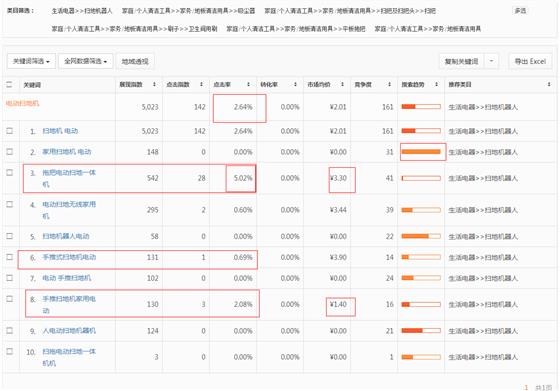Check the box for keyword row 5
The width and height of the screenshot is (560, 391).
(10, 236)
